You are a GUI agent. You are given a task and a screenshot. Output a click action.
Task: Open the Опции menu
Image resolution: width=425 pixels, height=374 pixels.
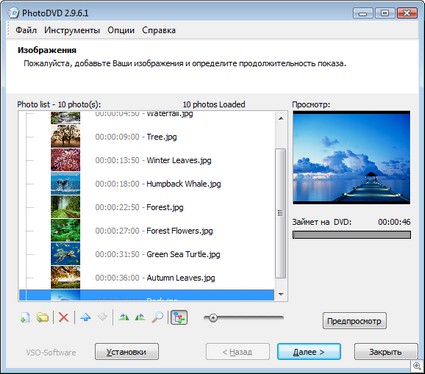[121, 30]
